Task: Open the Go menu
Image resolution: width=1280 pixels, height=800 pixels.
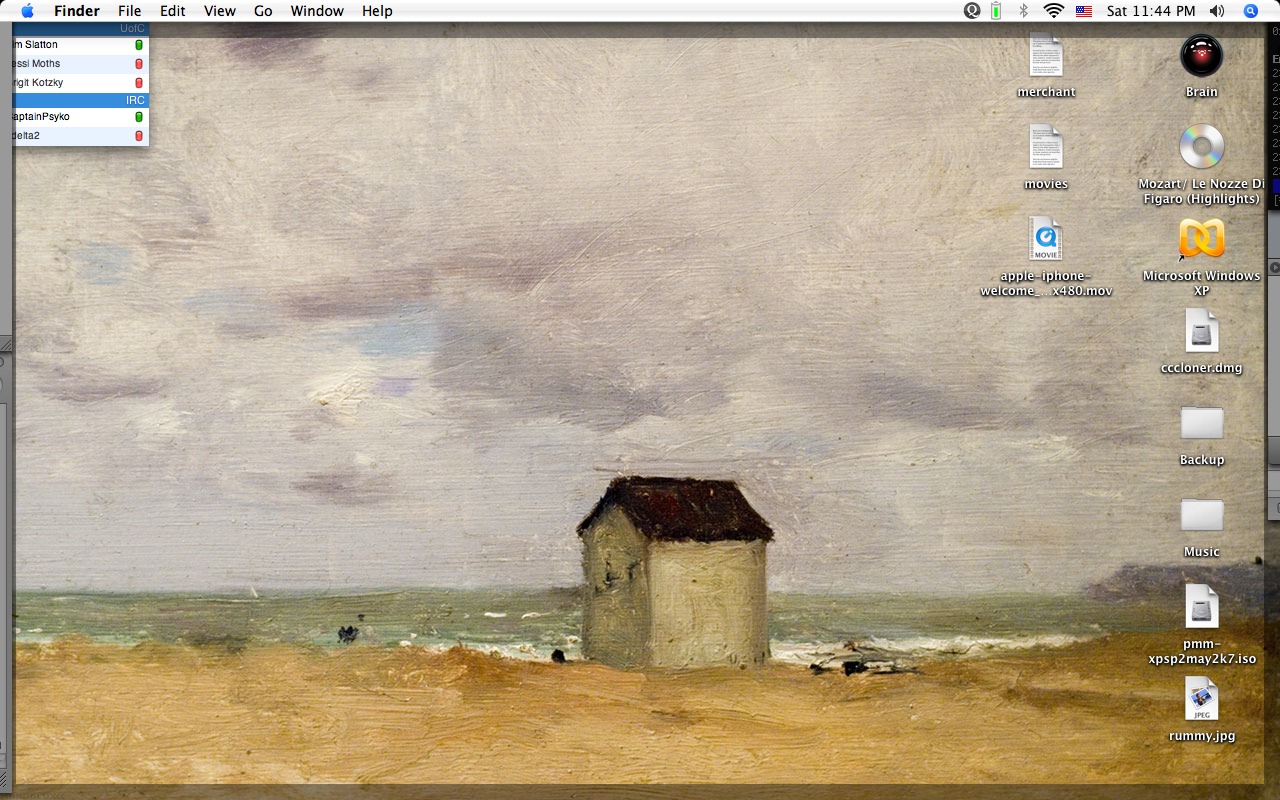Action: click(263, 11)
